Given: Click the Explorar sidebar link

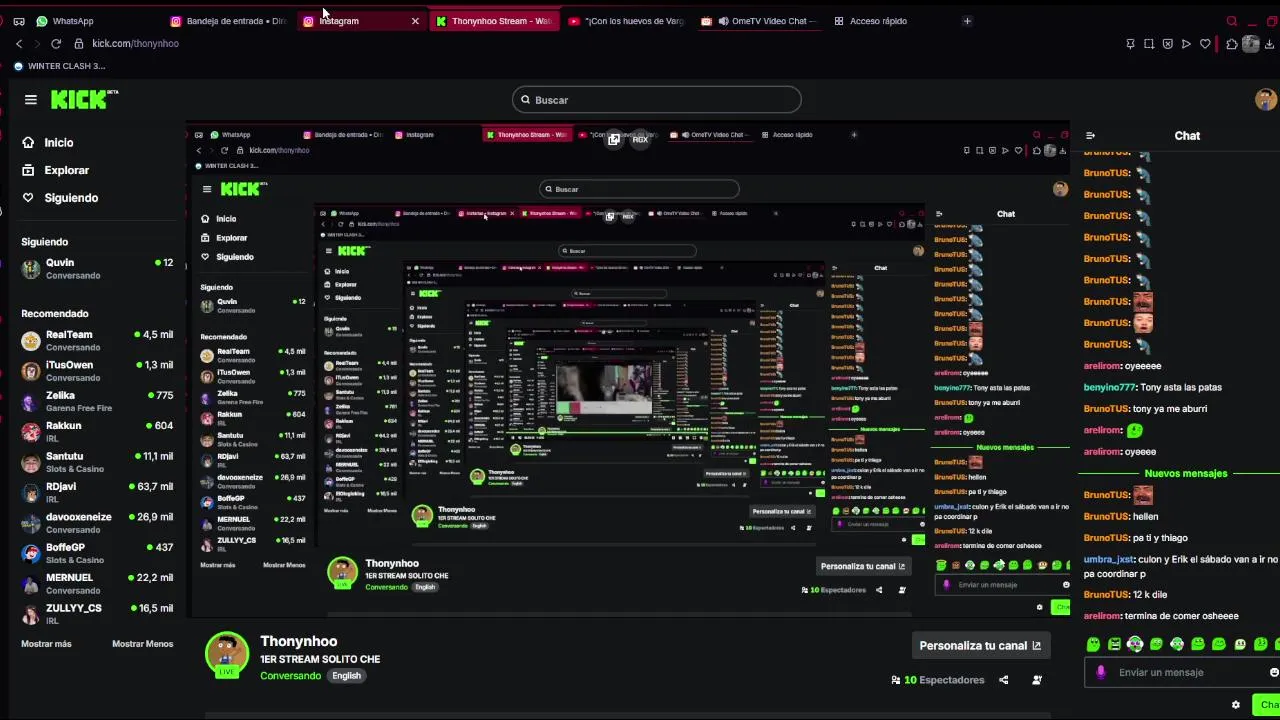Looking at the screenshot, I should coord(66,170).
